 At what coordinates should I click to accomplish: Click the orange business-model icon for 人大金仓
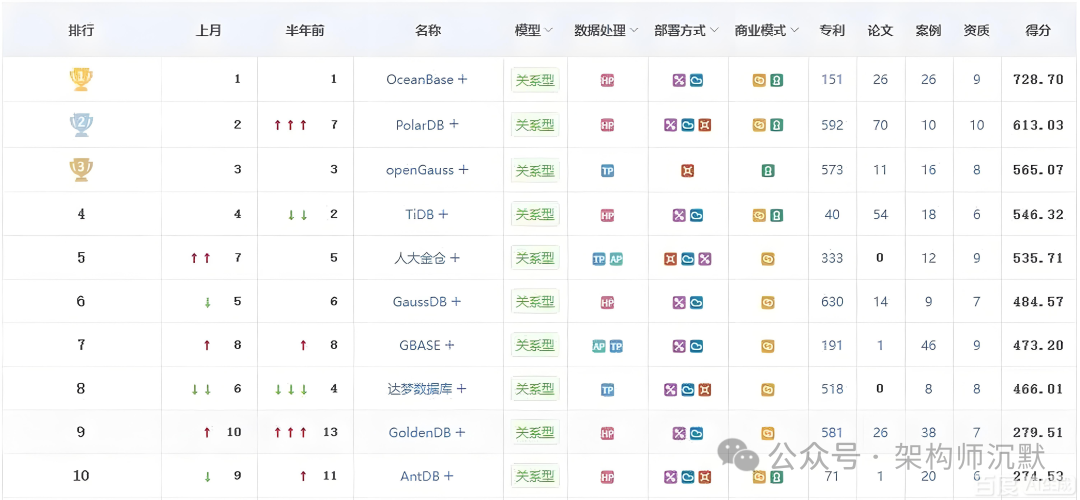point(768,259)
